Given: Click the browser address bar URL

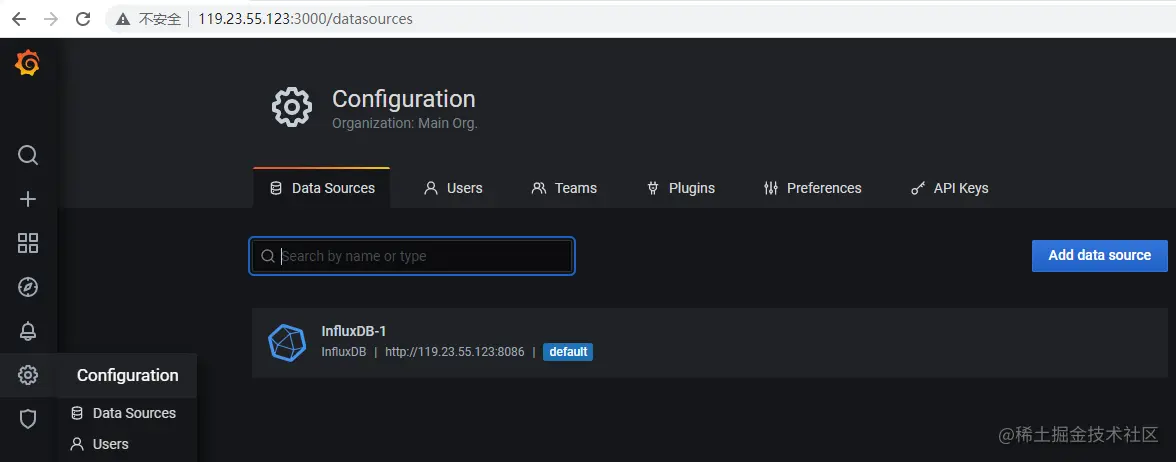Looking at the screenshot, I should tap(305, 19).
